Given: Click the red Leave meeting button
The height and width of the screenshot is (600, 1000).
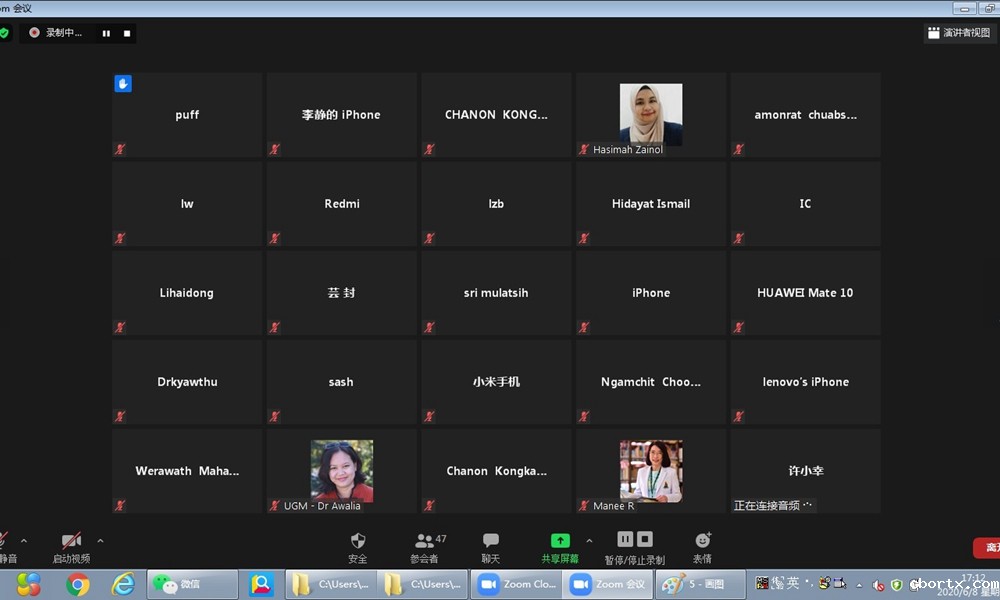Looking at the screenshot, I should click(x=988, y=547).
